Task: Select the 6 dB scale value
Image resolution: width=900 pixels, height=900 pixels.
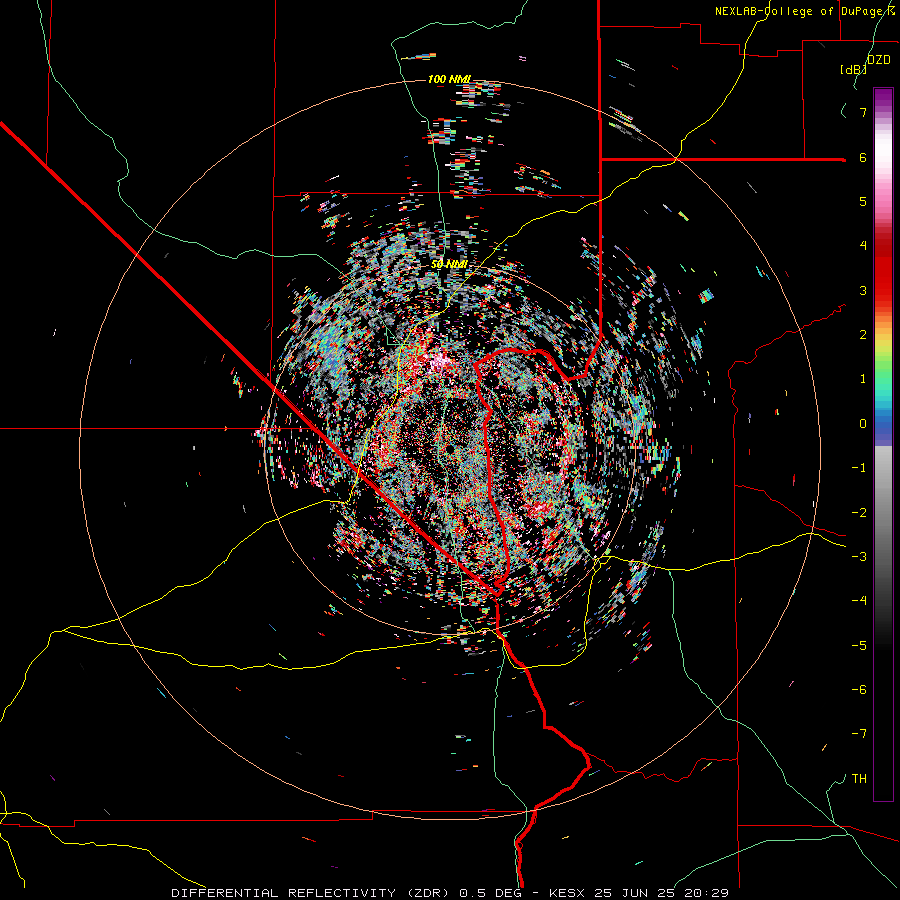Action: point(863,157)
